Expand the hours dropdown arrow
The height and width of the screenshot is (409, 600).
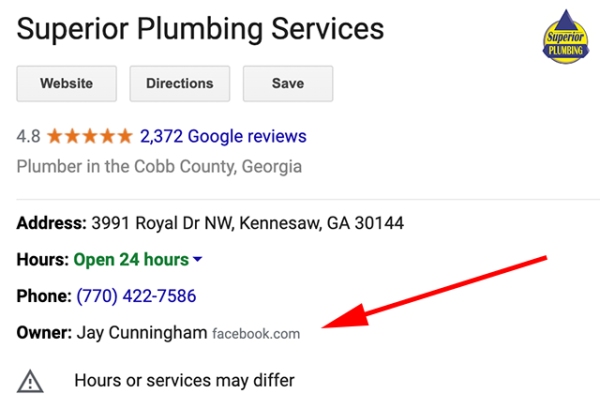197,259
